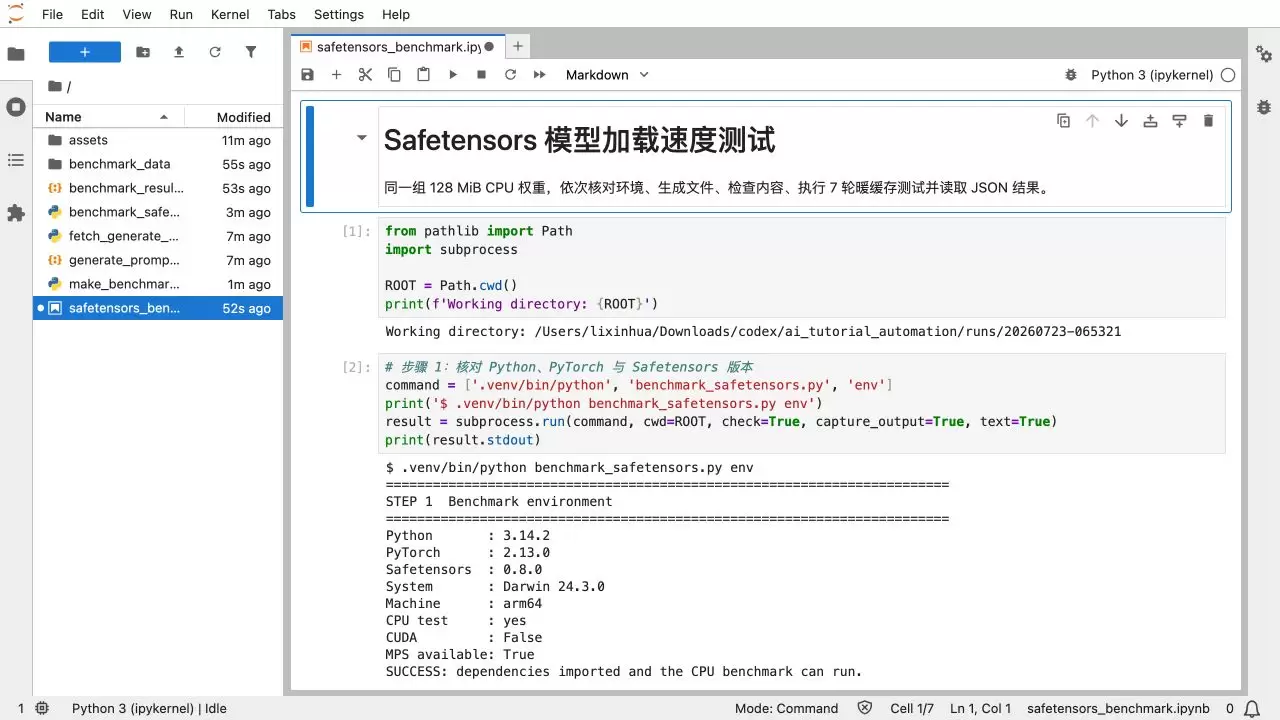Open notifications bell in status bar
1280x720 pixels.
(1252, 708)
